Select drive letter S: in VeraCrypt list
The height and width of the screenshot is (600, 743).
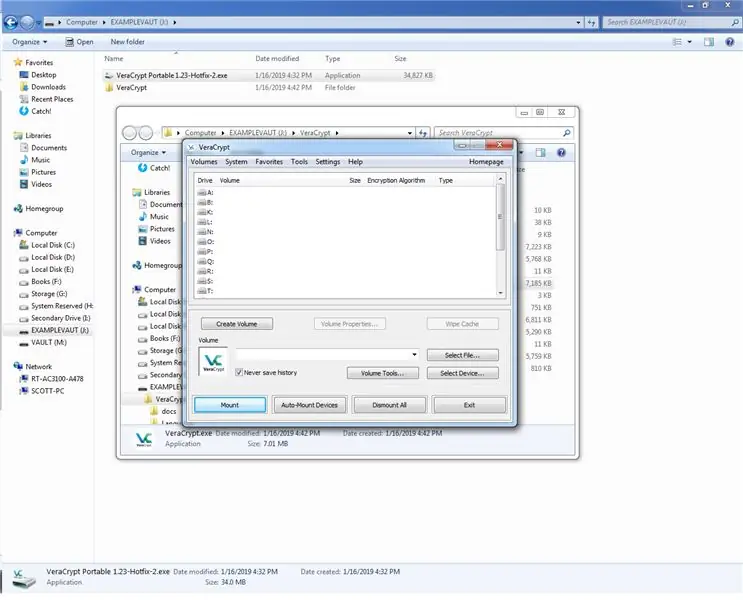pos(206,281)
